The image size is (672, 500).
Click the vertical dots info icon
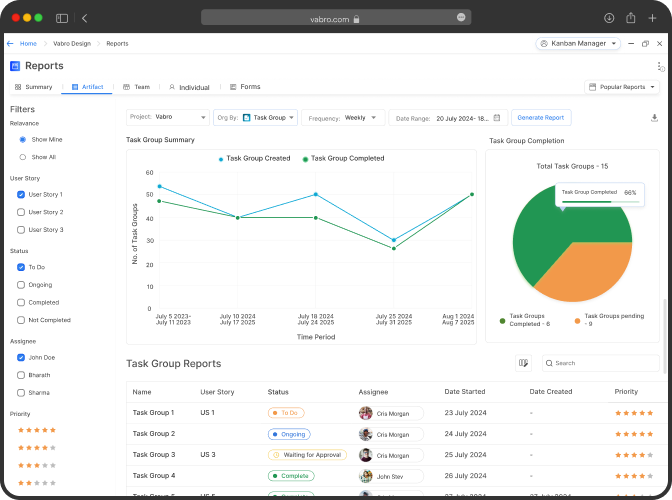[659, 66]
